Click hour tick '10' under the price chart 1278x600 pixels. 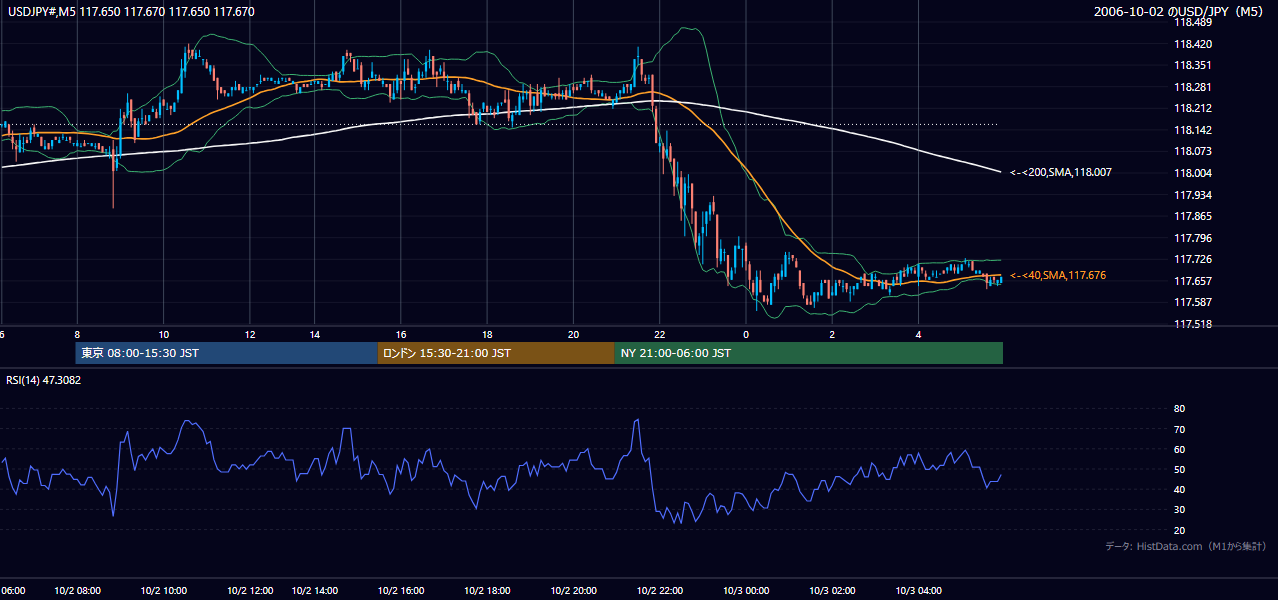coord(164,334)
